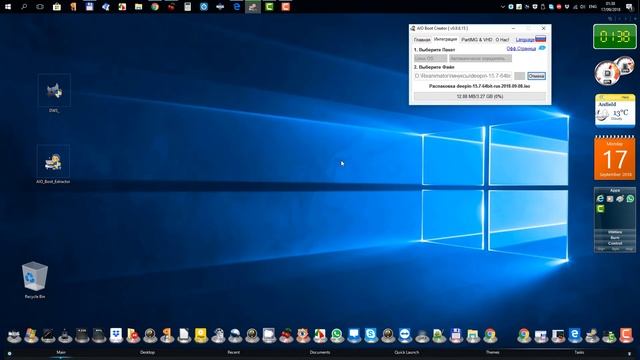Open the yellow sticky notes dock icon
This screenshot has height=360, width=640.
(x=201, y=335)
